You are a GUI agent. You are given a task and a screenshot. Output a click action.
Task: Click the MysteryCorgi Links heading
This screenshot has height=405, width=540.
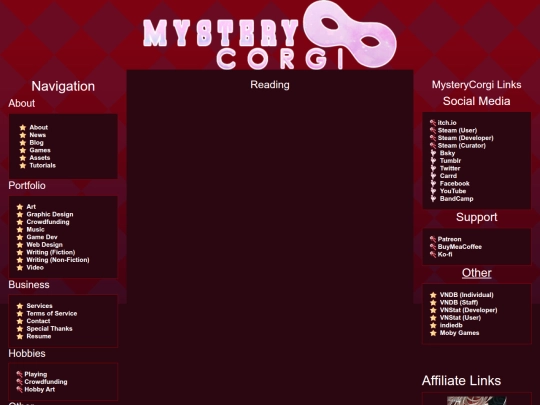476,84
